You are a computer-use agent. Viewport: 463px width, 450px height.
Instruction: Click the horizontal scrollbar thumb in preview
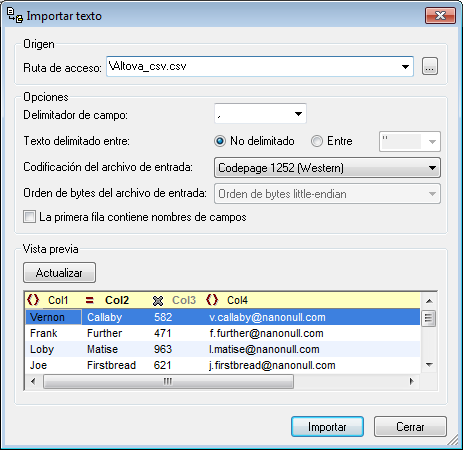point(168,381)
